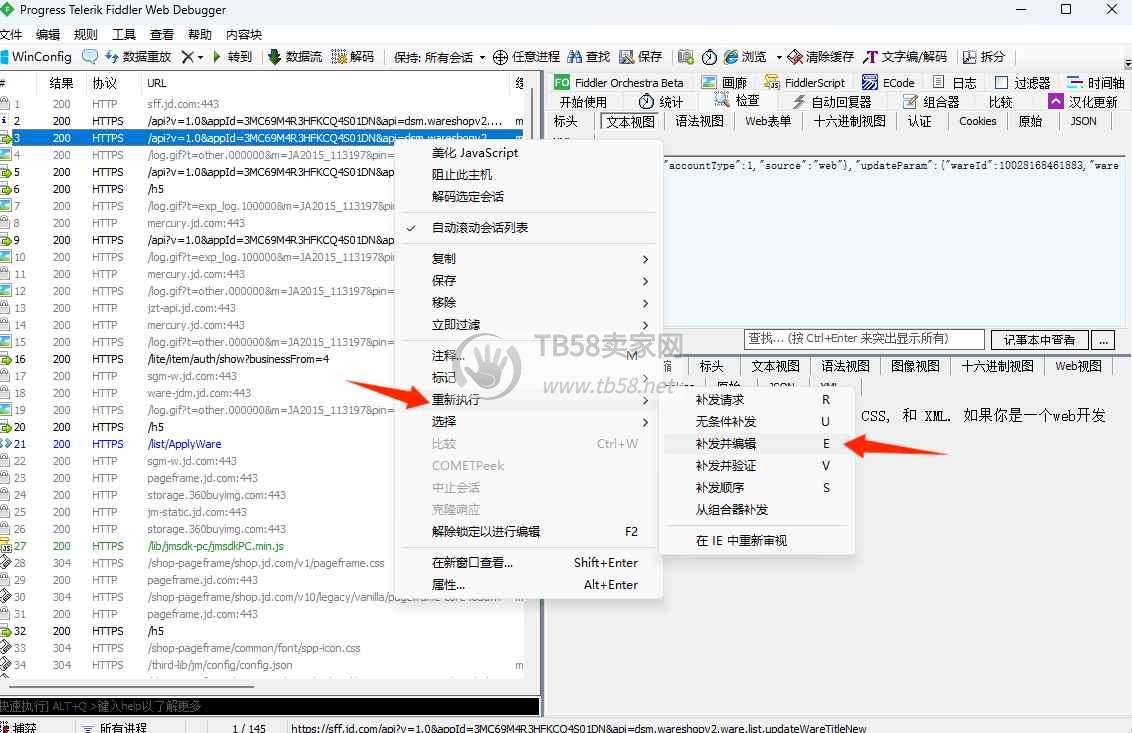
Task: Click the camera screenshot toolbar icon
Action: pyautogui.click(x=686, y=56)
